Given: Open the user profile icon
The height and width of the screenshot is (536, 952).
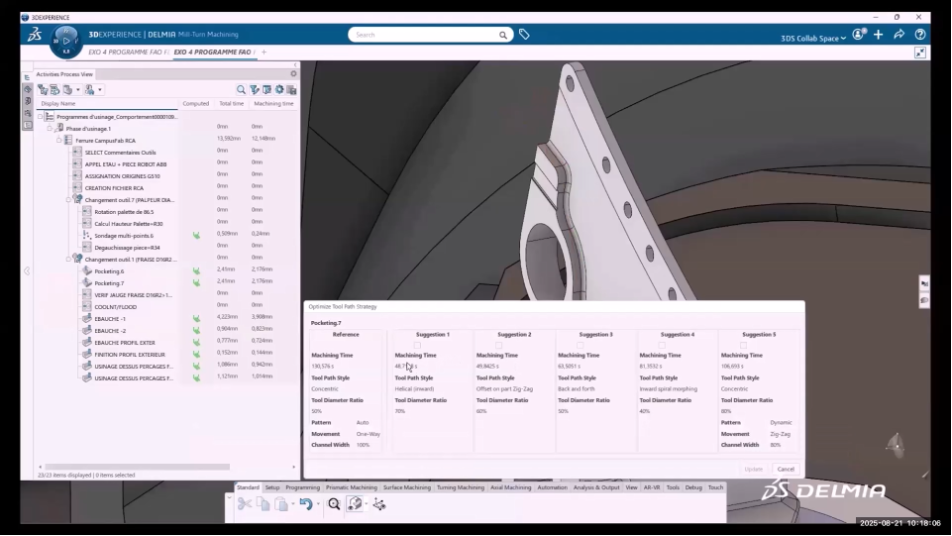Looking at the screenshot, I should (858, 35).
